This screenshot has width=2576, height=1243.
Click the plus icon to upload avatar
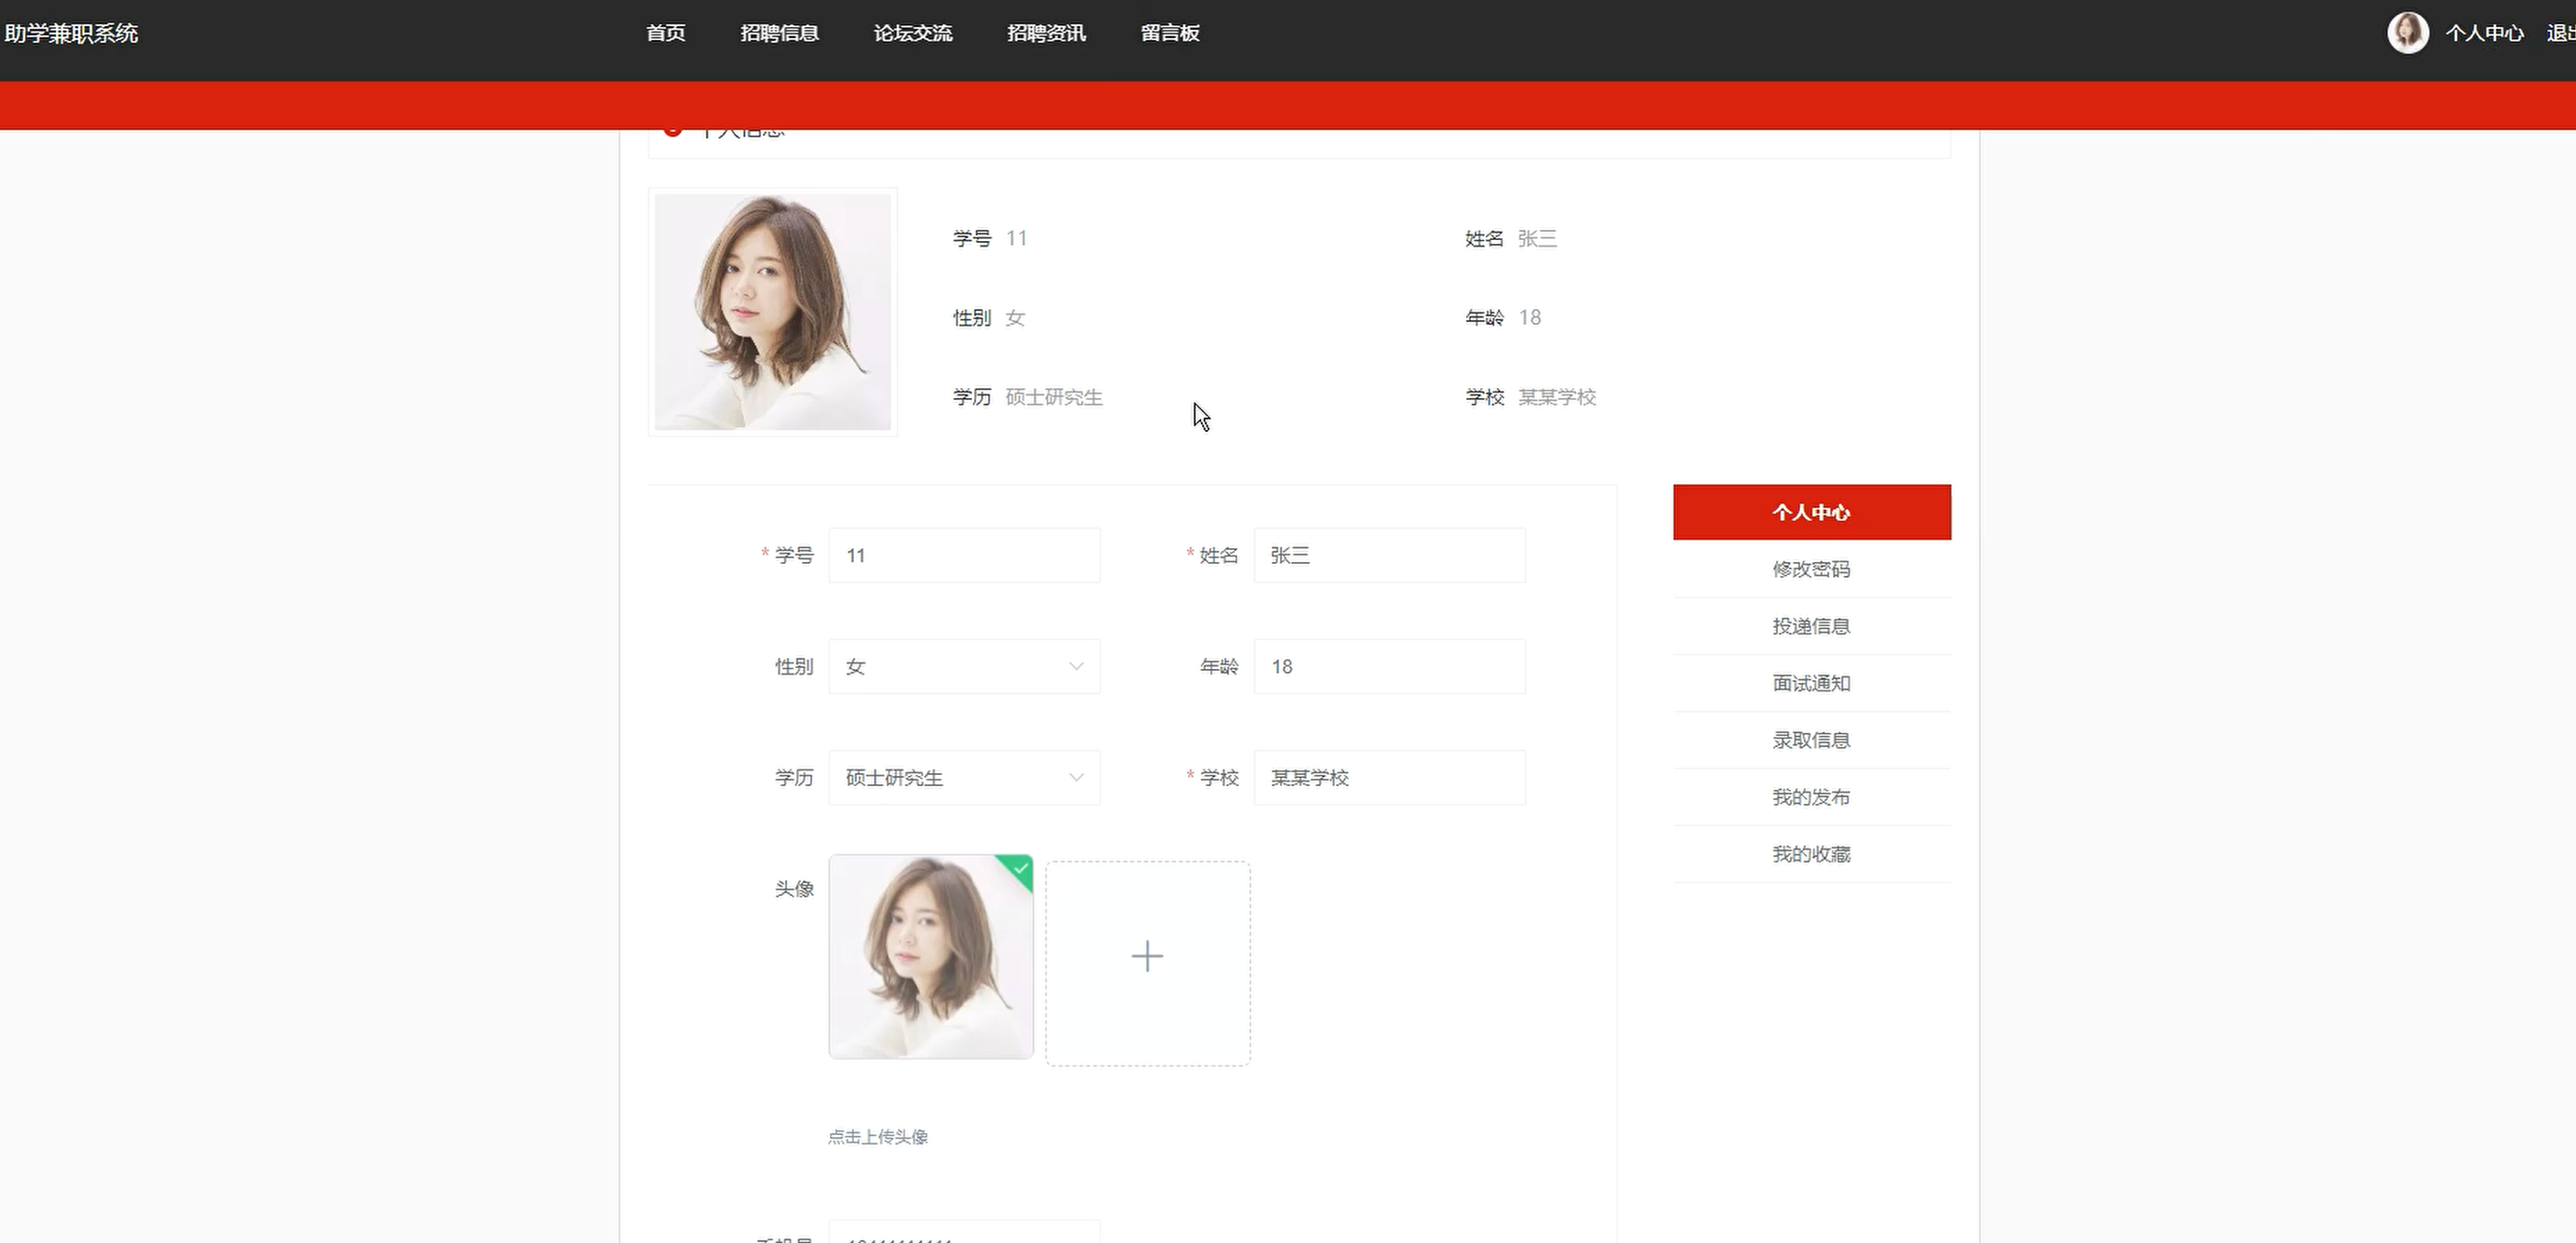(x=1147, y=957)
